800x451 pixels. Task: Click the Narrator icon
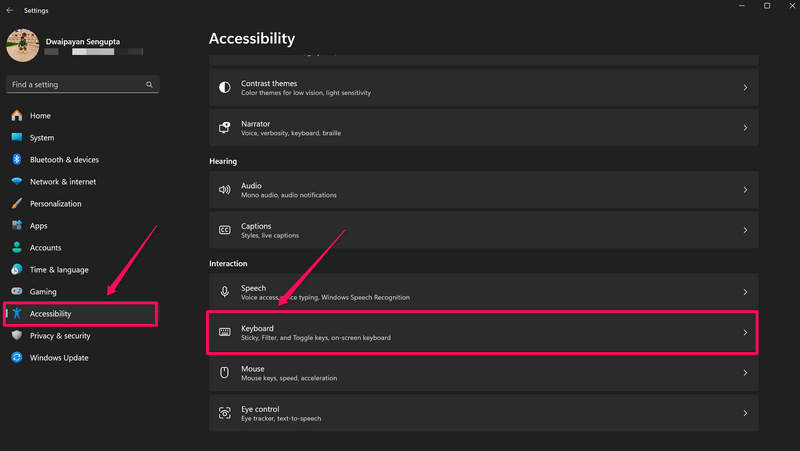pyautogui.click(x=224, y=128)
